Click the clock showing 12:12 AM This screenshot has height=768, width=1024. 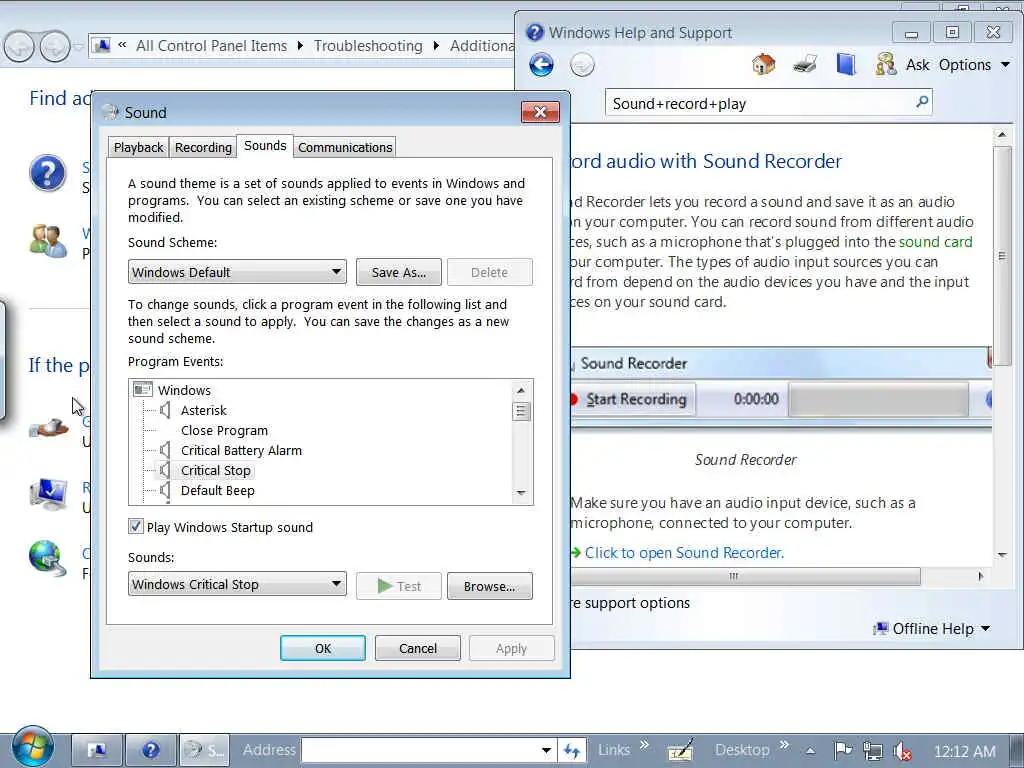coord(965,751)
